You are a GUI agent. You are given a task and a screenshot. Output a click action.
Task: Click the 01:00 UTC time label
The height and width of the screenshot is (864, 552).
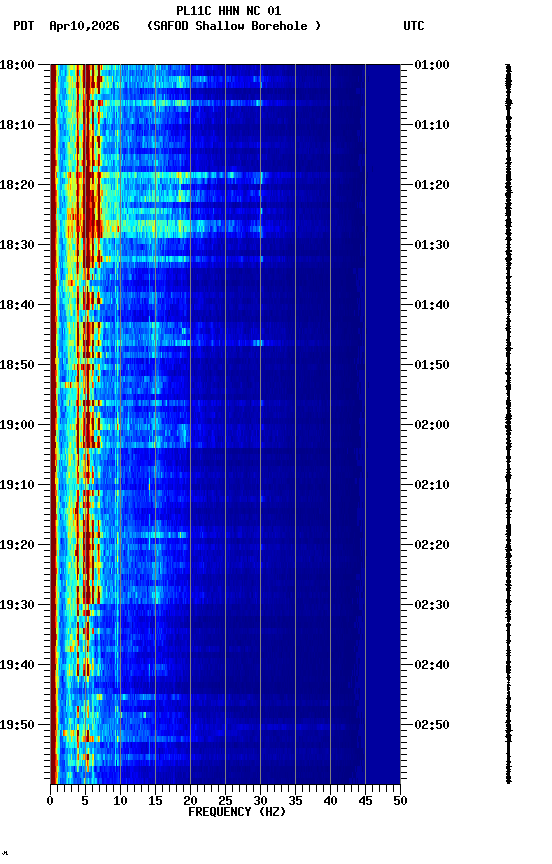point(432,65)
